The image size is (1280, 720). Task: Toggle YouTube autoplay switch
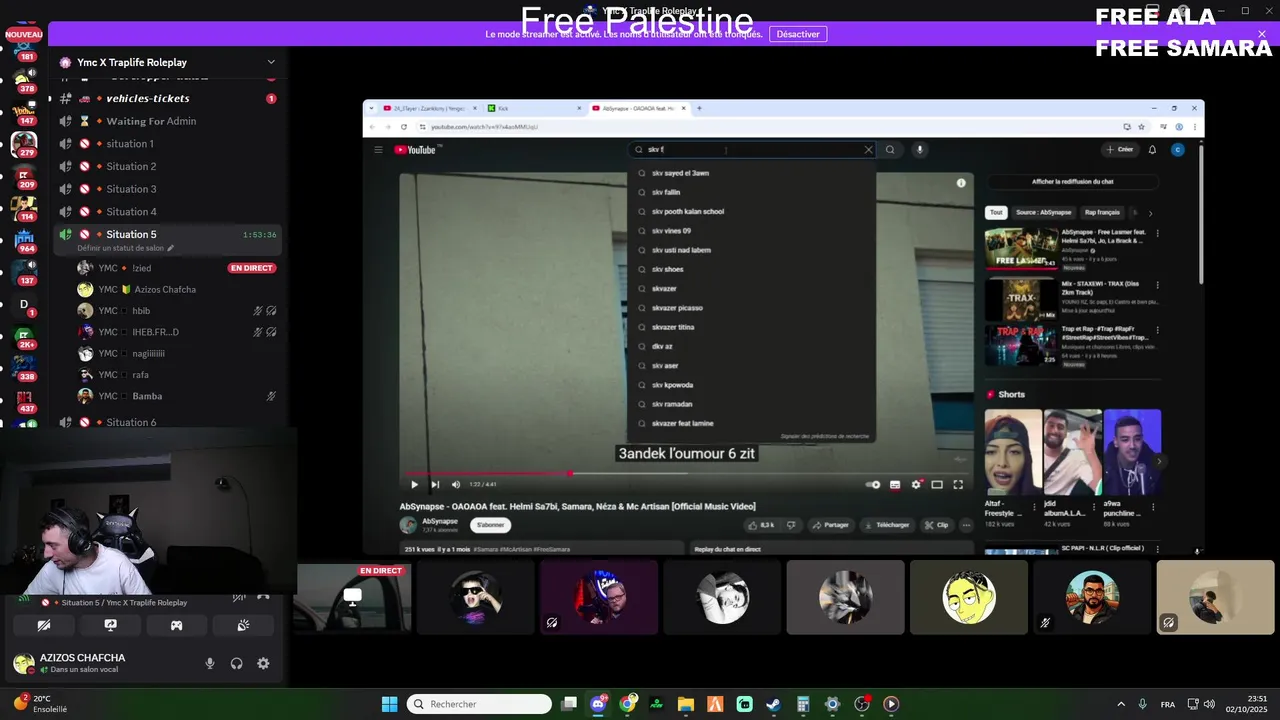coord(874,485)
